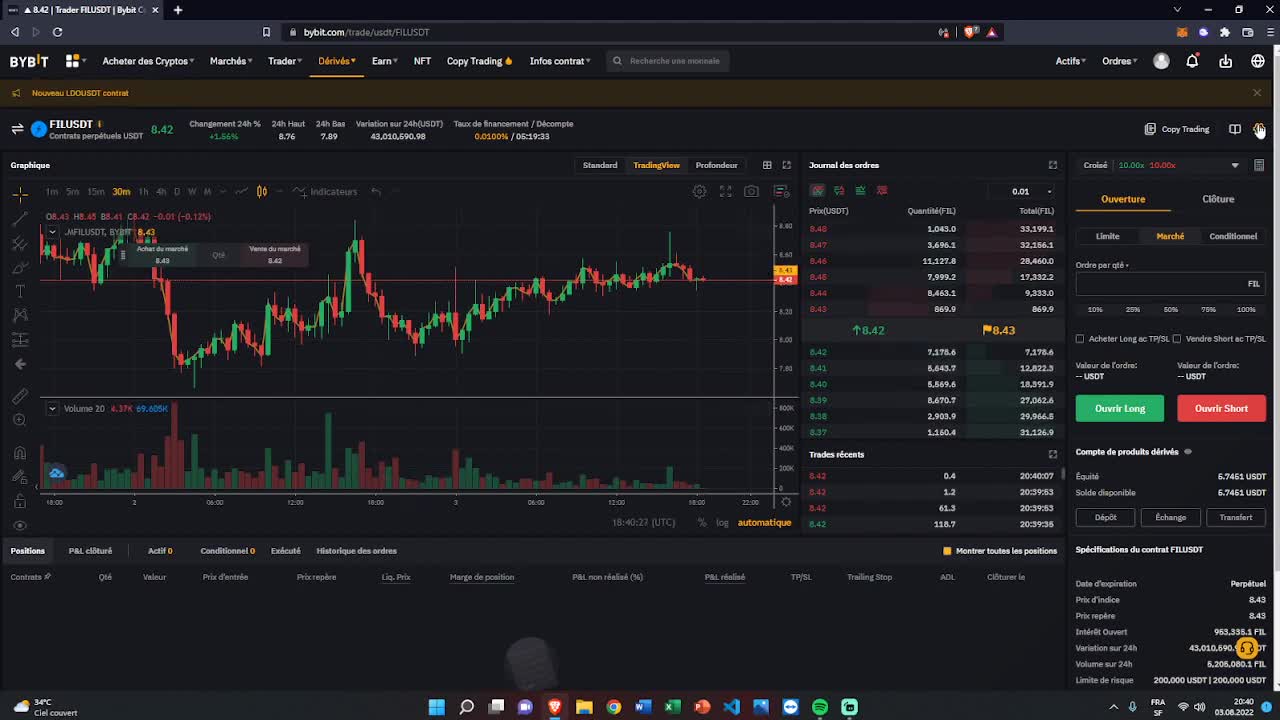Swap trading pair arrows icon

point(17,129)
